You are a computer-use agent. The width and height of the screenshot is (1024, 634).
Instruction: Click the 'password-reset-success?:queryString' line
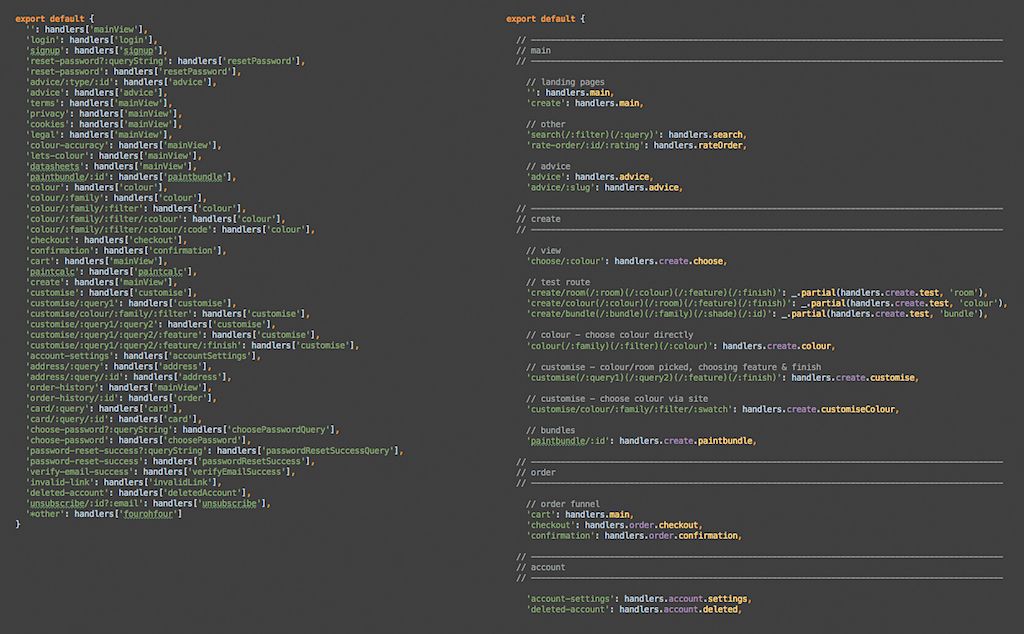[214, 451]
